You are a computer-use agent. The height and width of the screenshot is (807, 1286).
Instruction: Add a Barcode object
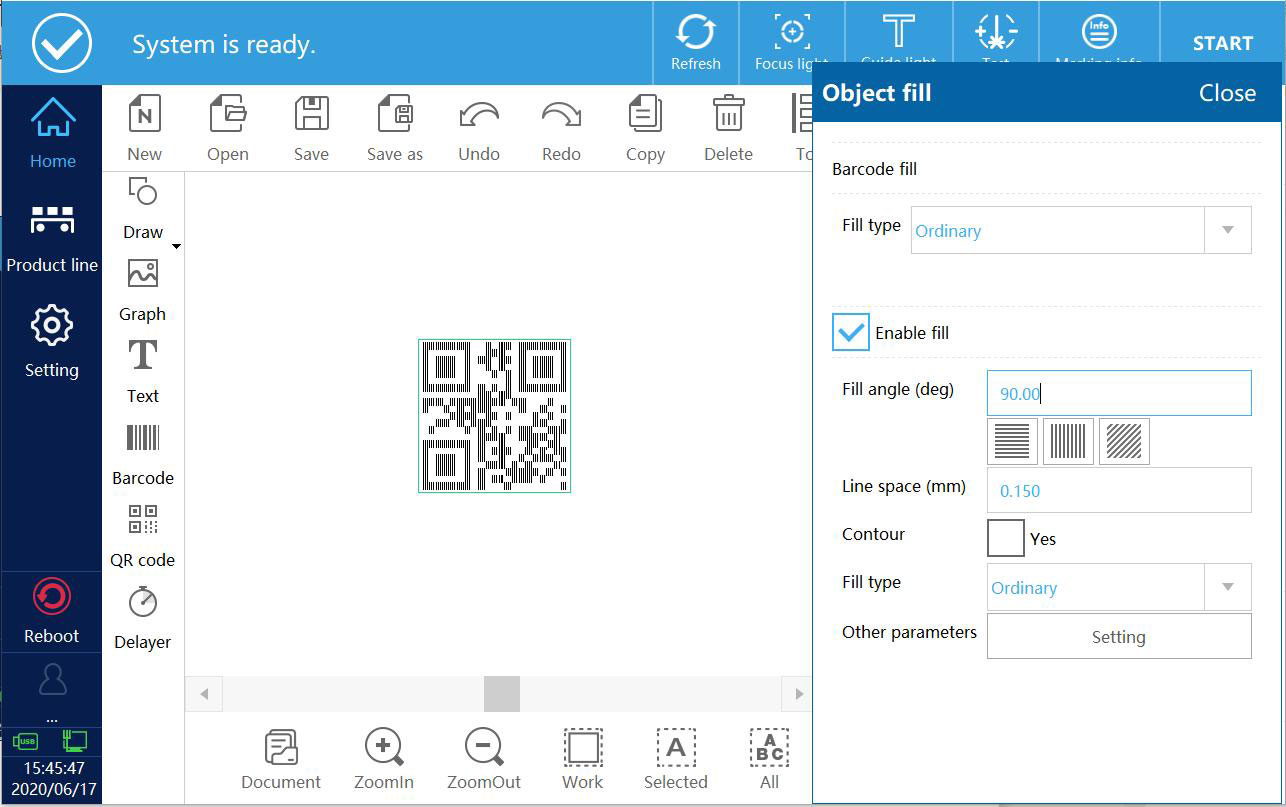[x=143, y=438]
